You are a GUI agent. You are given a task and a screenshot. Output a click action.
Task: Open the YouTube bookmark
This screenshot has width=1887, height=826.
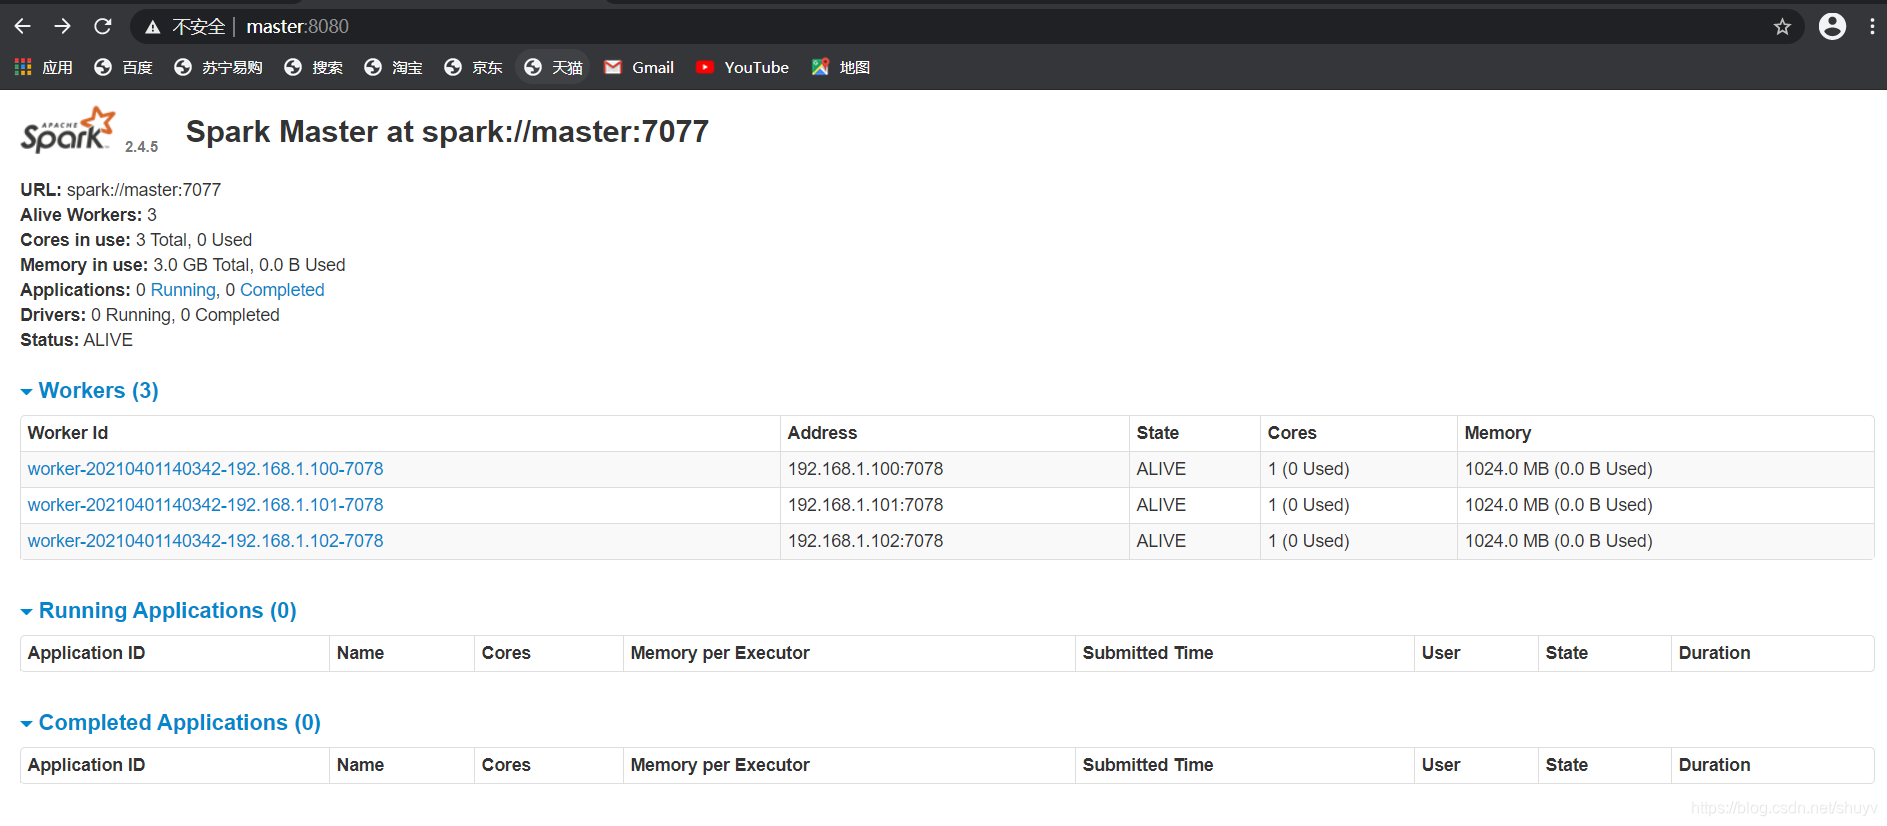click(742, 67)
